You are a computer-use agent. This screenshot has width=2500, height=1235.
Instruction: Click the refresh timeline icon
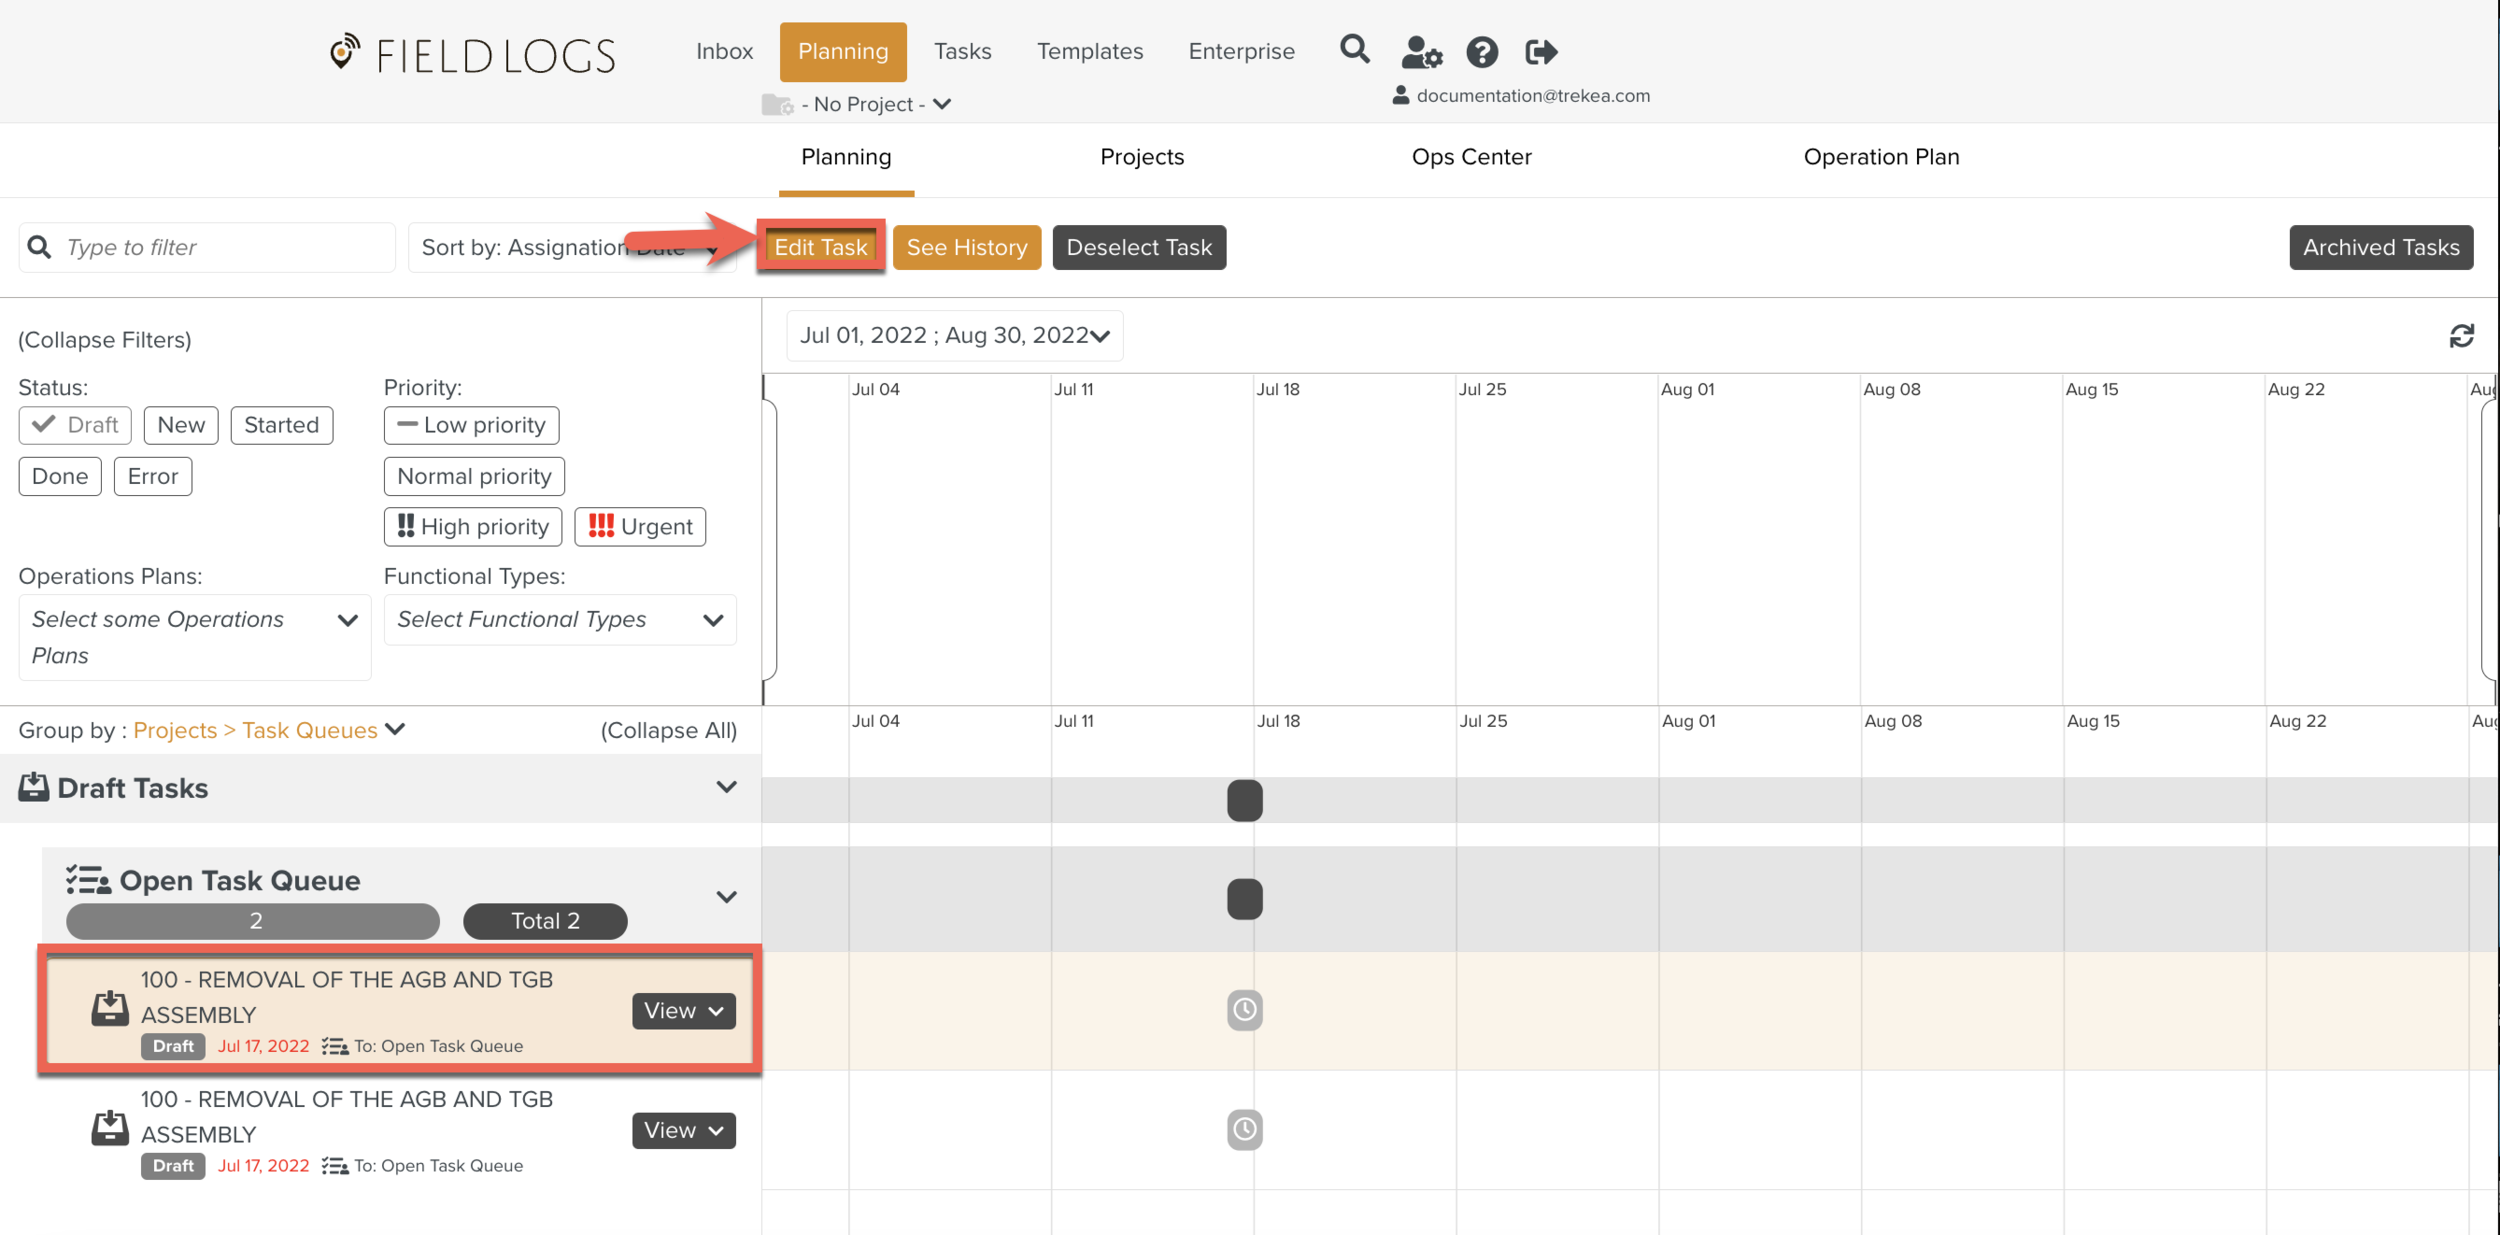(x=2461, y=336)
